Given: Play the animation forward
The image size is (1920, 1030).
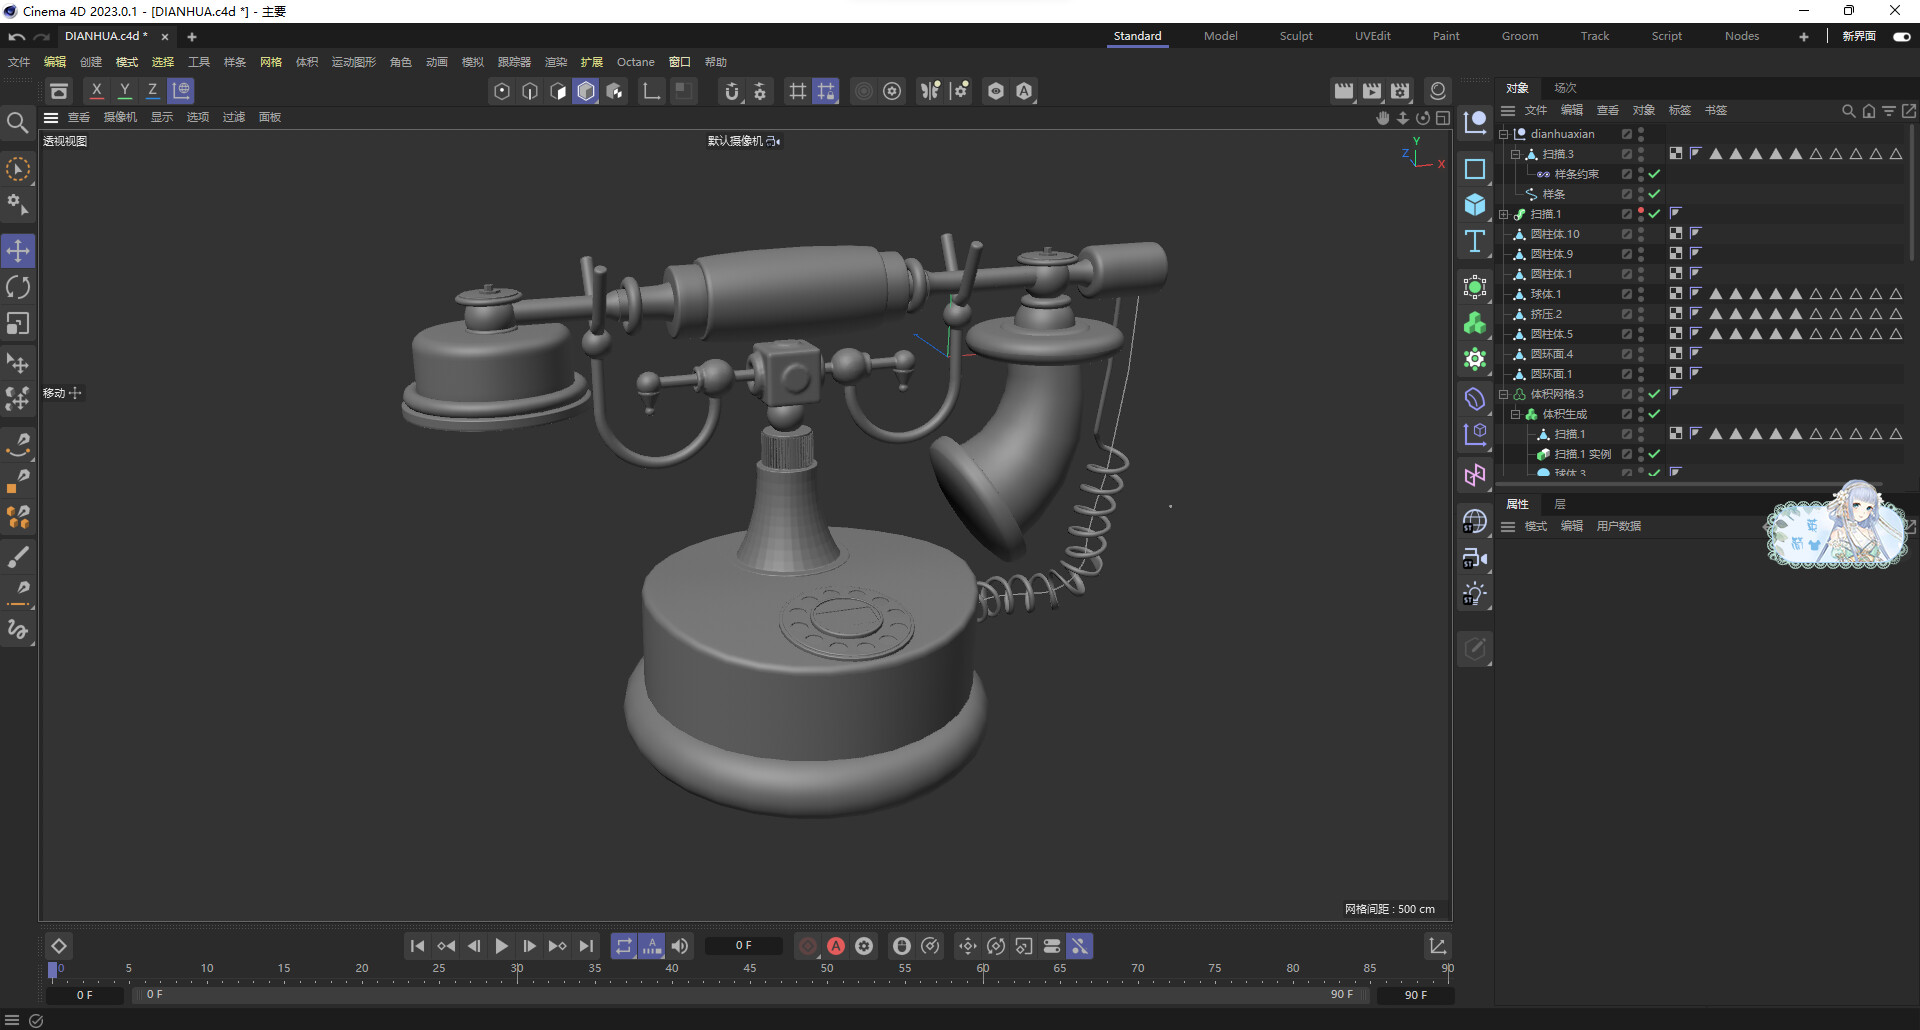Looking at the screenshot, I should pos(502,946).
